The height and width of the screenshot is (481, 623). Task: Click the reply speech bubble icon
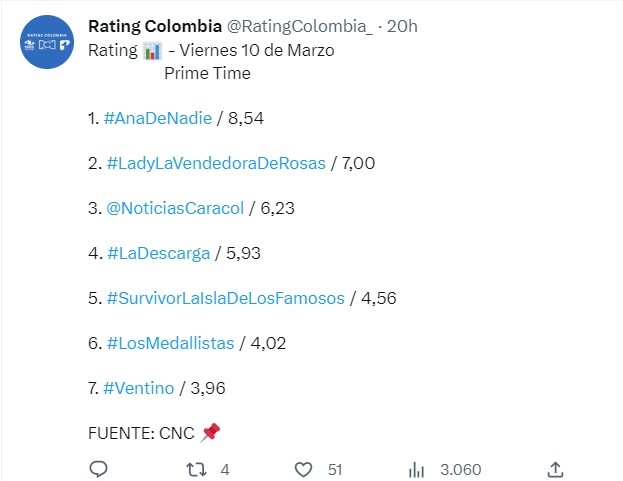(98, 468)
